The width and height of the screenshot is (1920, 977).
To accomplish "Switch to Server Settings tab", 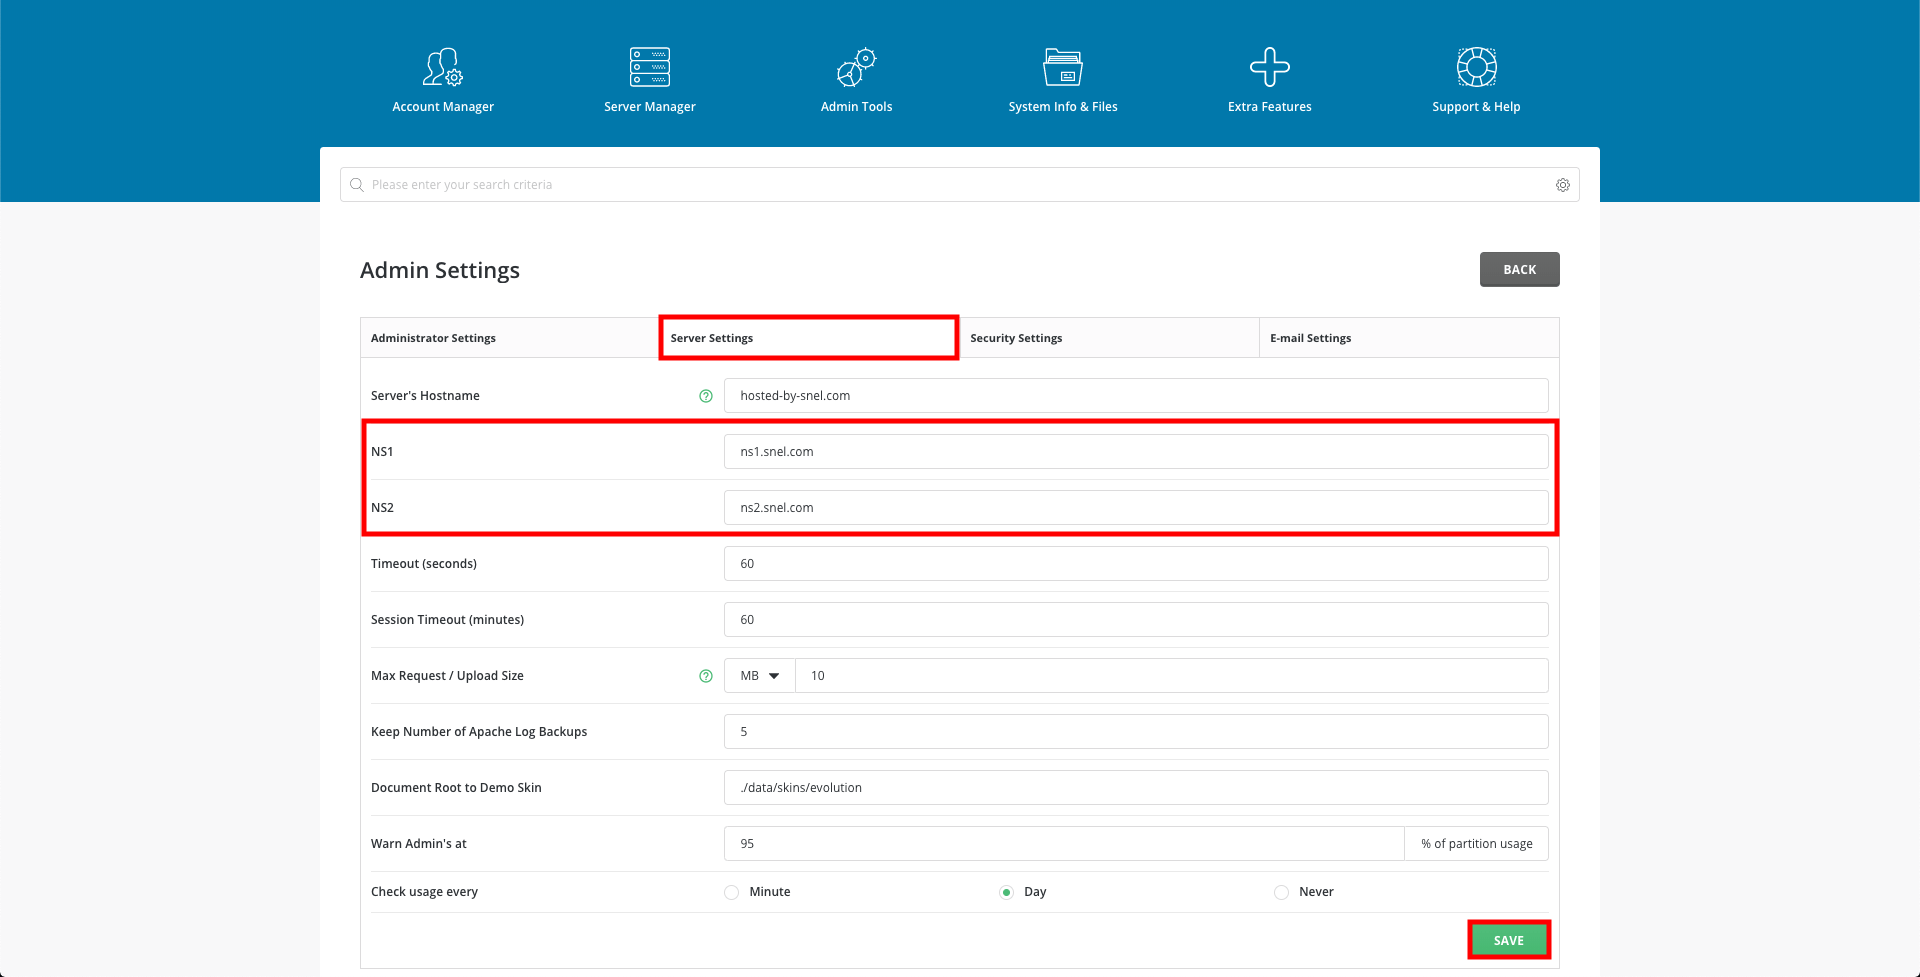I will coord(809,338).
